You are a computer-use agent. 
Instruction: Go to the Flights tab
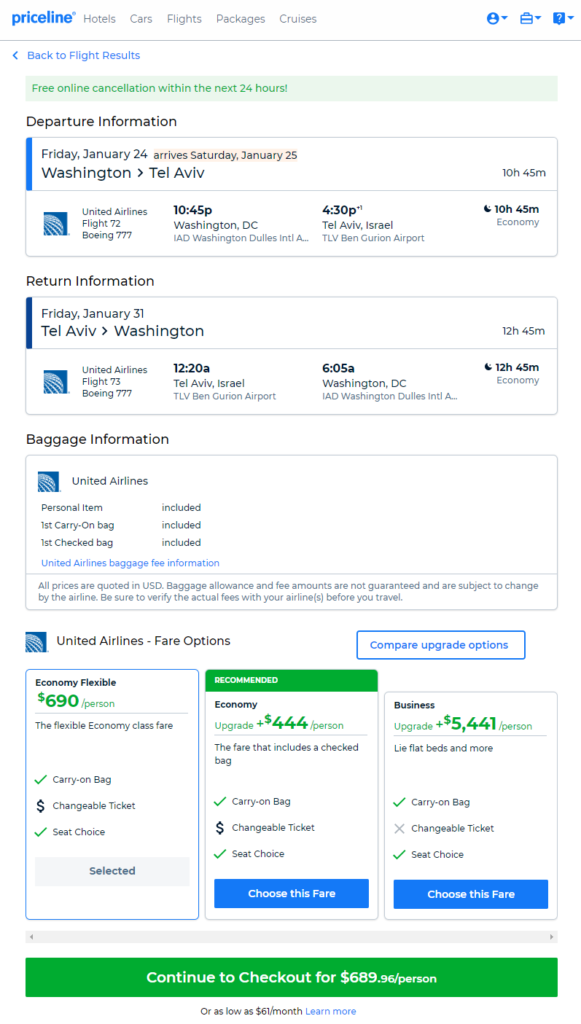coord(184,19)
